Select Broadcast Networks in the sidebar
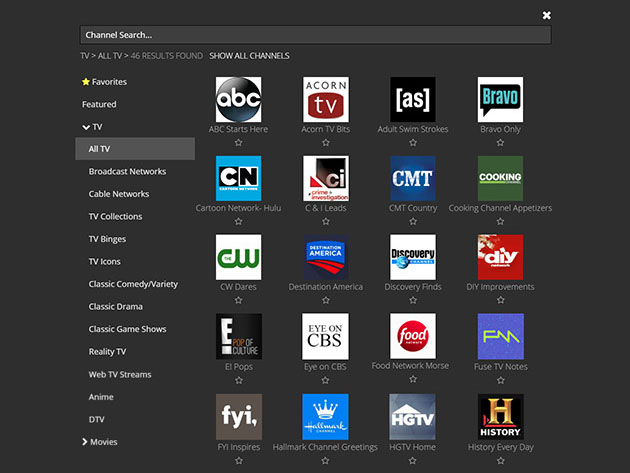The height and width of the screenshot is (473, 630). coord(127,172)
